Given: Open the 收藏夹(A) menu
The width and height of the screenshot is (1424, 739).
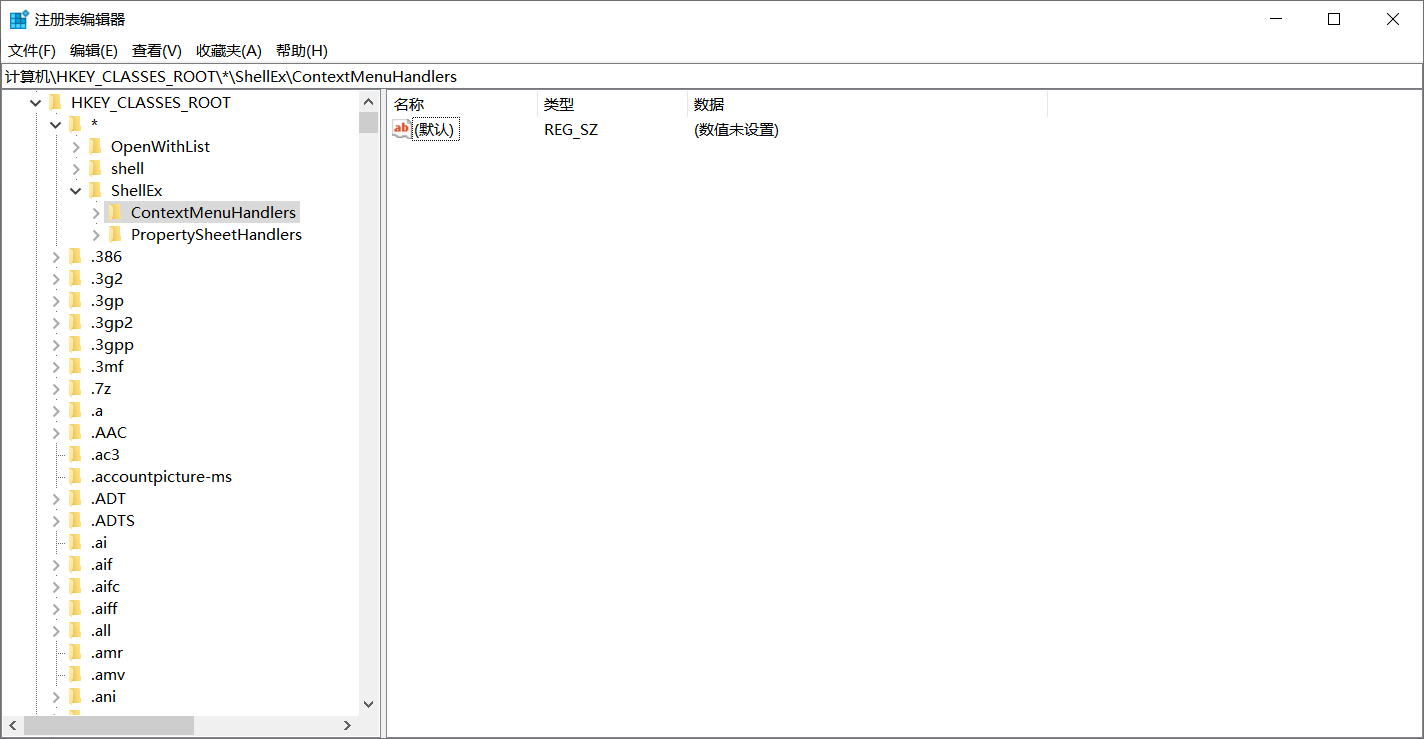Looking at the screenshot, I should tap(228, 50).
